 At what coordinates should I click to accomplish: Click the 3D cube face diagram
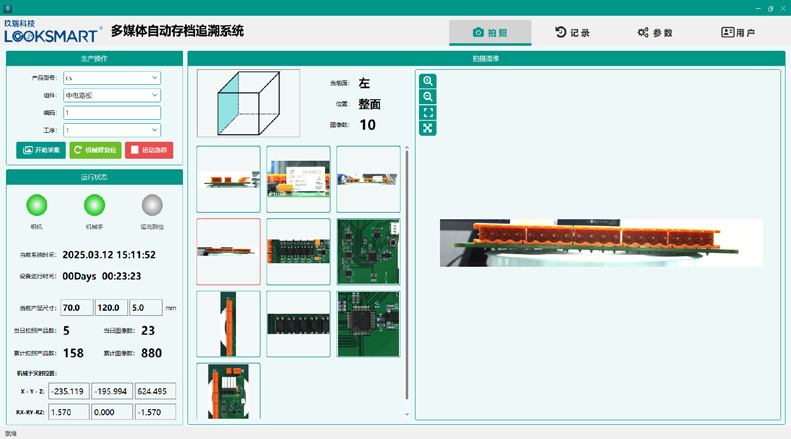pos(248,103)
